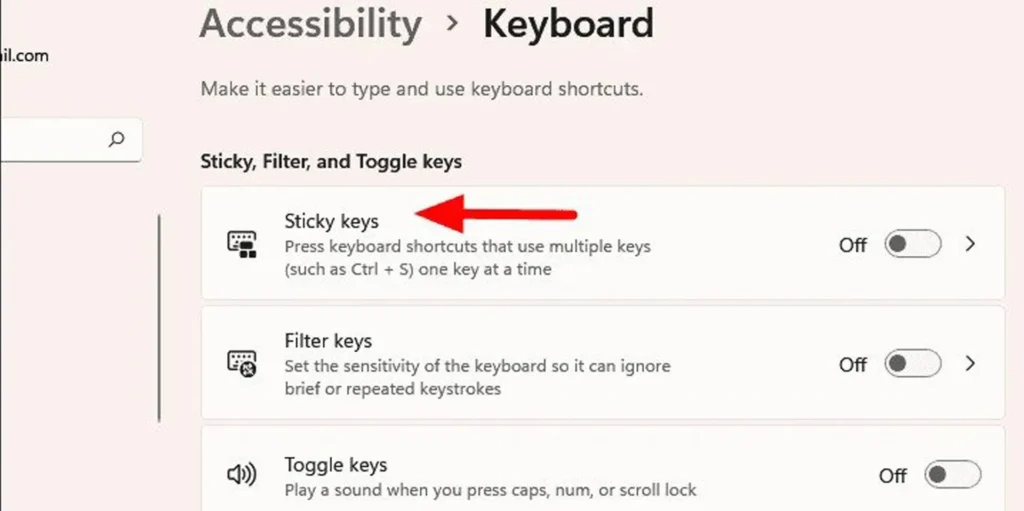Select the Keyboard breadcrumb title

568,25
